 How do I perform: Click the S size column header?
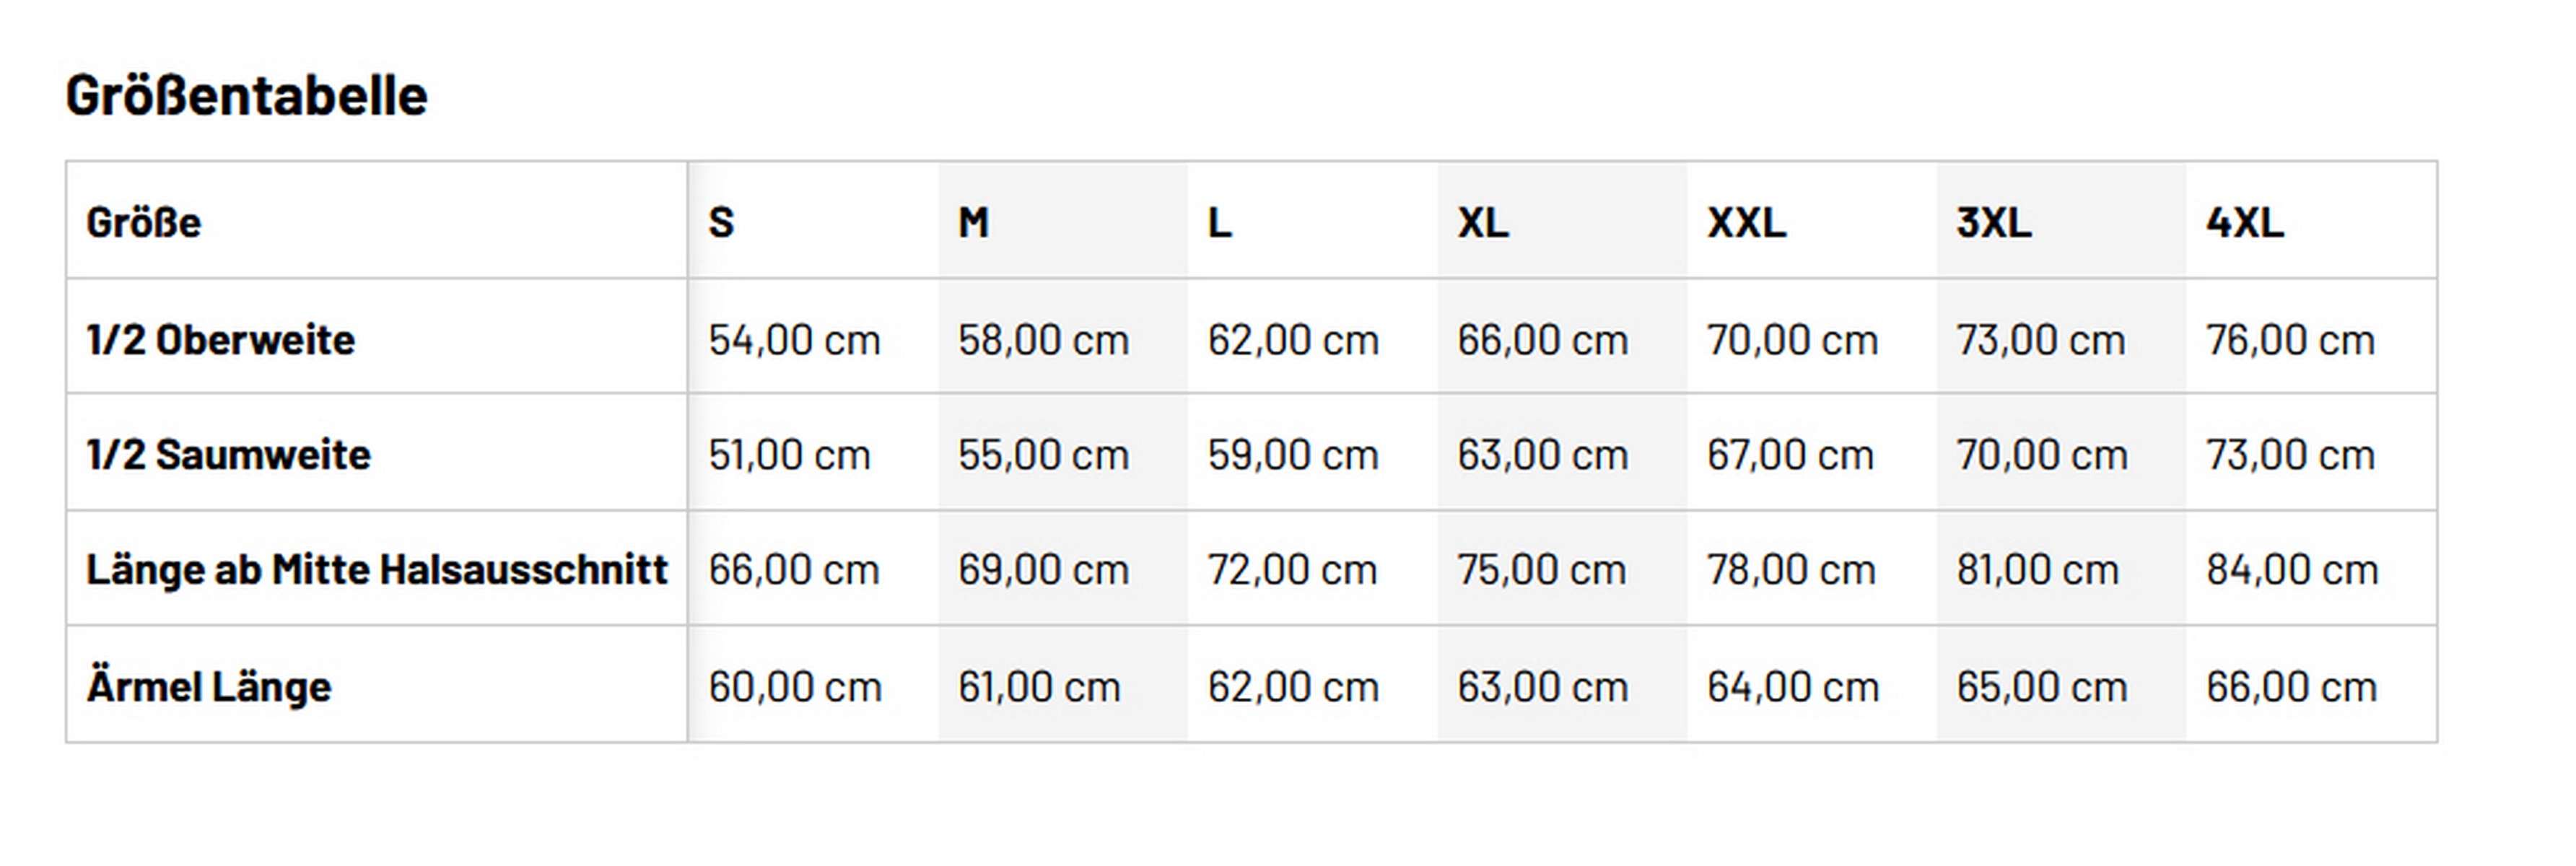721,222
